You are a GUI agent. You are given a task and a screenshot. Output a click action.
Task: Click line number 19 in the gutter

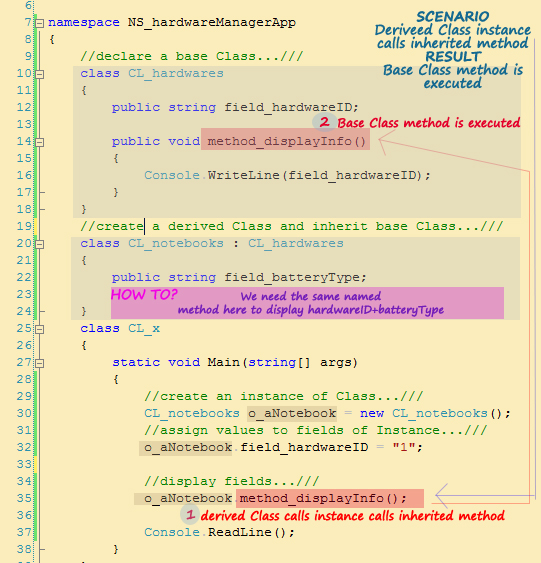coord(24,226)
